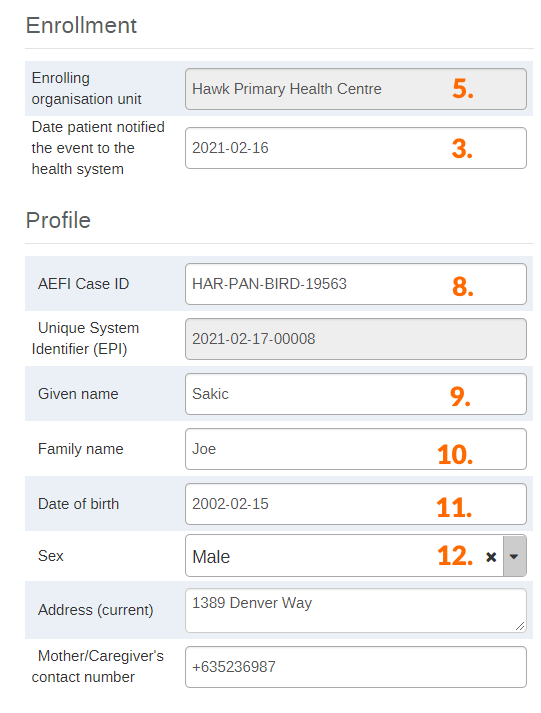The width and height of the screenshot is (541, 713).
Task: Click the Enrollment section heading
Action: 81,25
